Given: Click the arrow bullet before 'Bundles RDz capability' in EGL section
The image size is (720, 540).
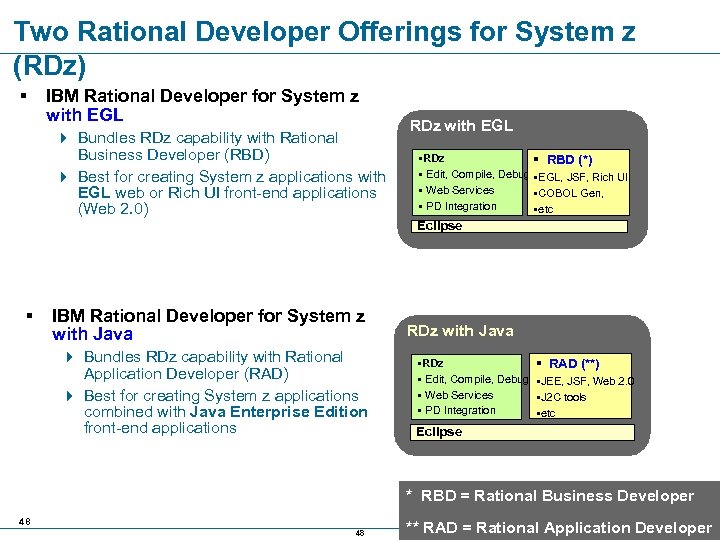Looking at the screenshot, I should (64, 138).
